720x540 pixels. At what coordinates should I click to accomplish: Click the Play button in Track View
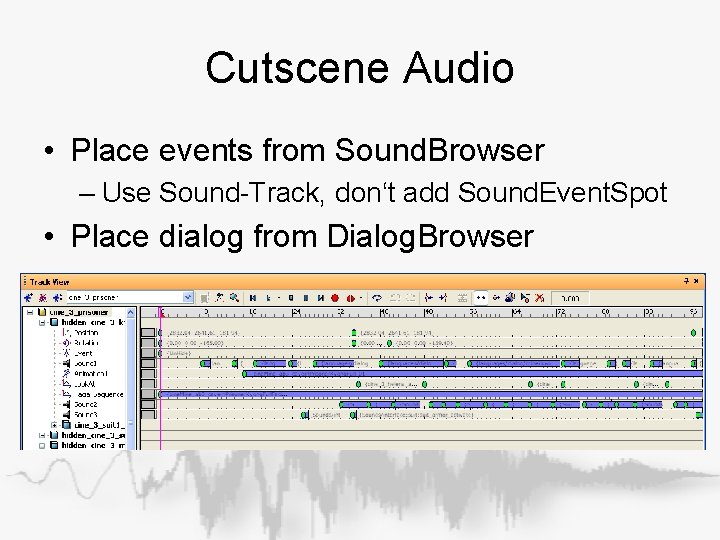tap(269, 298)
